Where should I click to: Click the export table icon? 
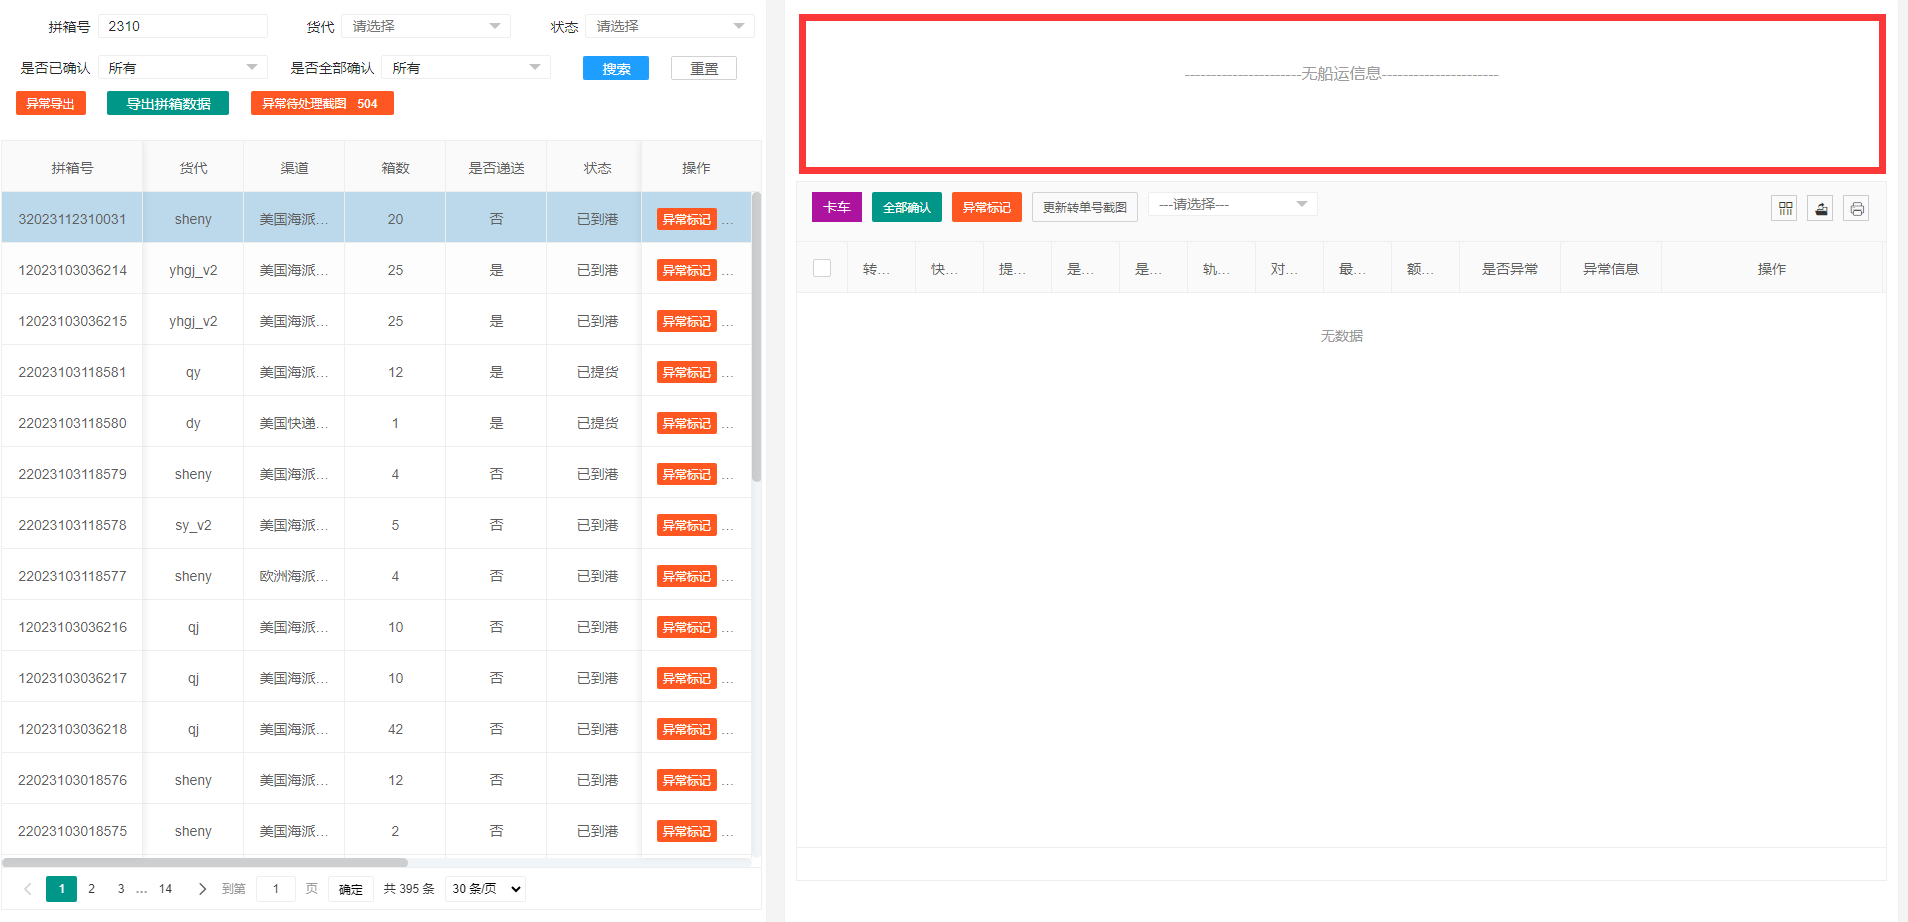[1821, 208]
